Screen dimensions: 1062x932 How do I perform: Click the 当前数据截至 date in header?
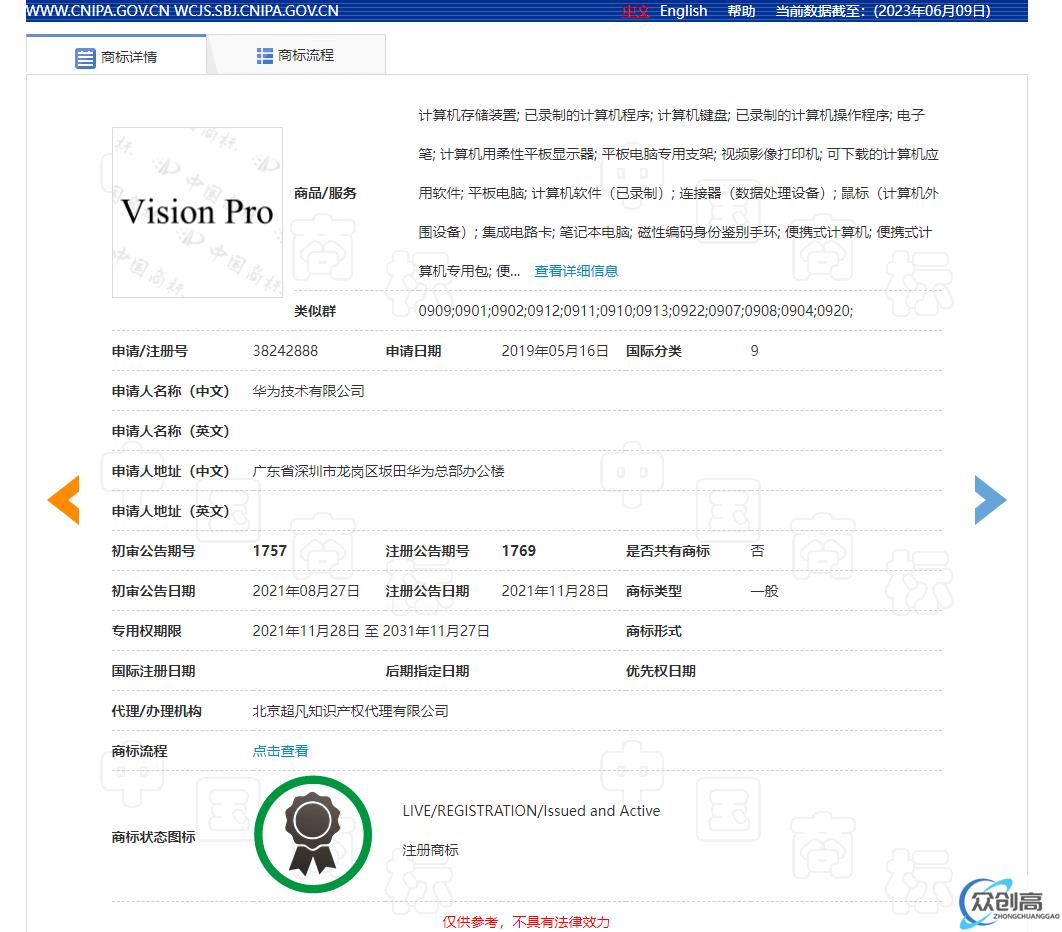point(883,11)
